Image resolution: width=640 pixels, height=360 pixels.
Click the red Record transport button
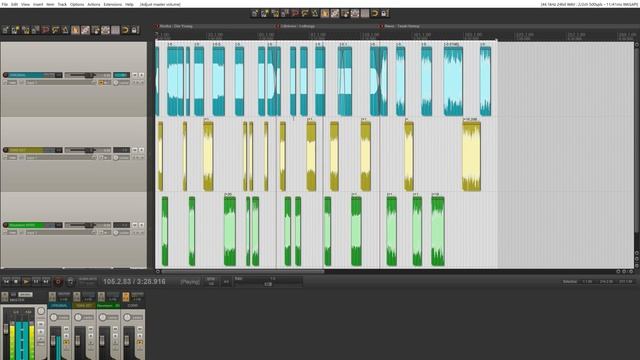click(x=58, y=281)
